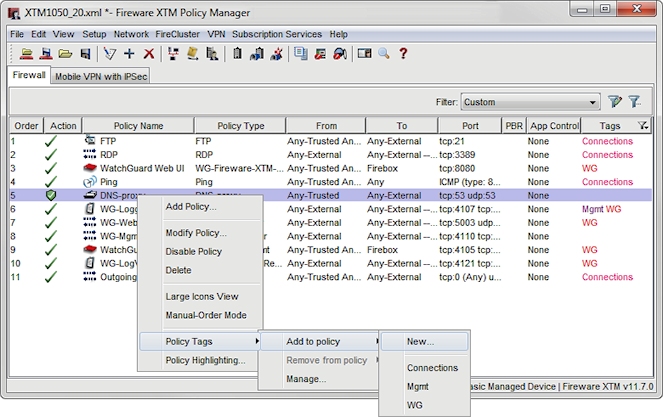Sort by the Order column header
The height and width of the screenshot is (417, 663).
pyautogui.click(x=26, y=126)
